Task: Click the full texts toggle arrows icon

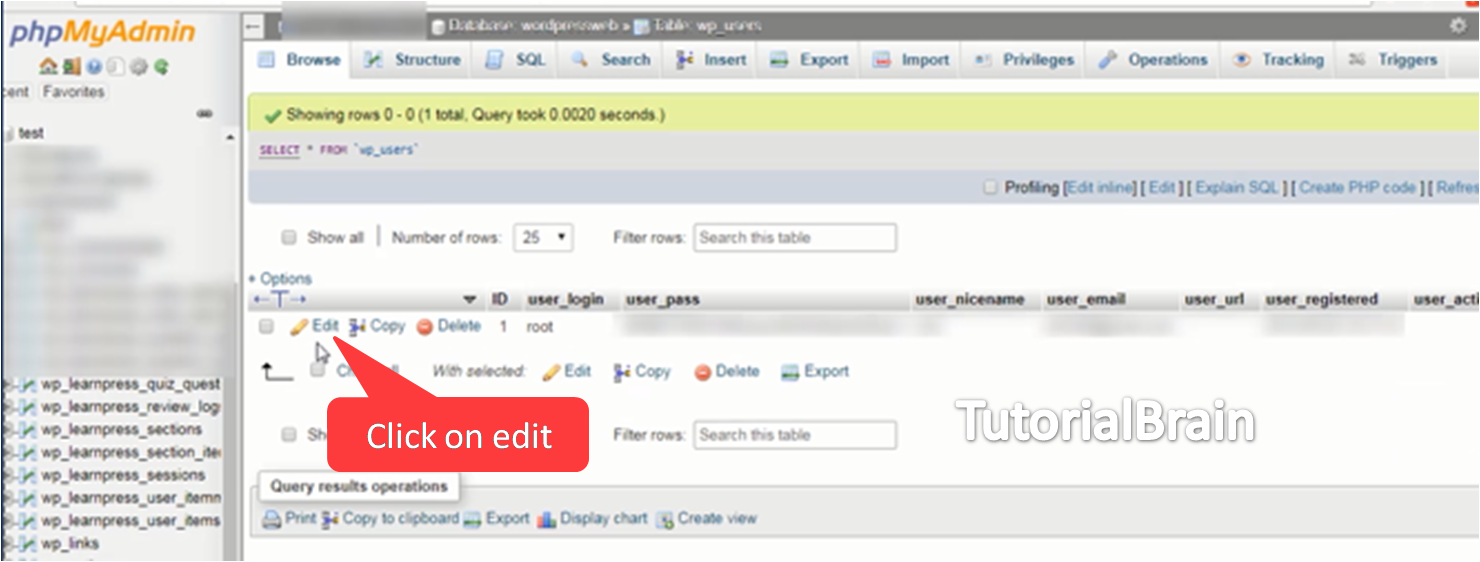Action: coord(279,299)
